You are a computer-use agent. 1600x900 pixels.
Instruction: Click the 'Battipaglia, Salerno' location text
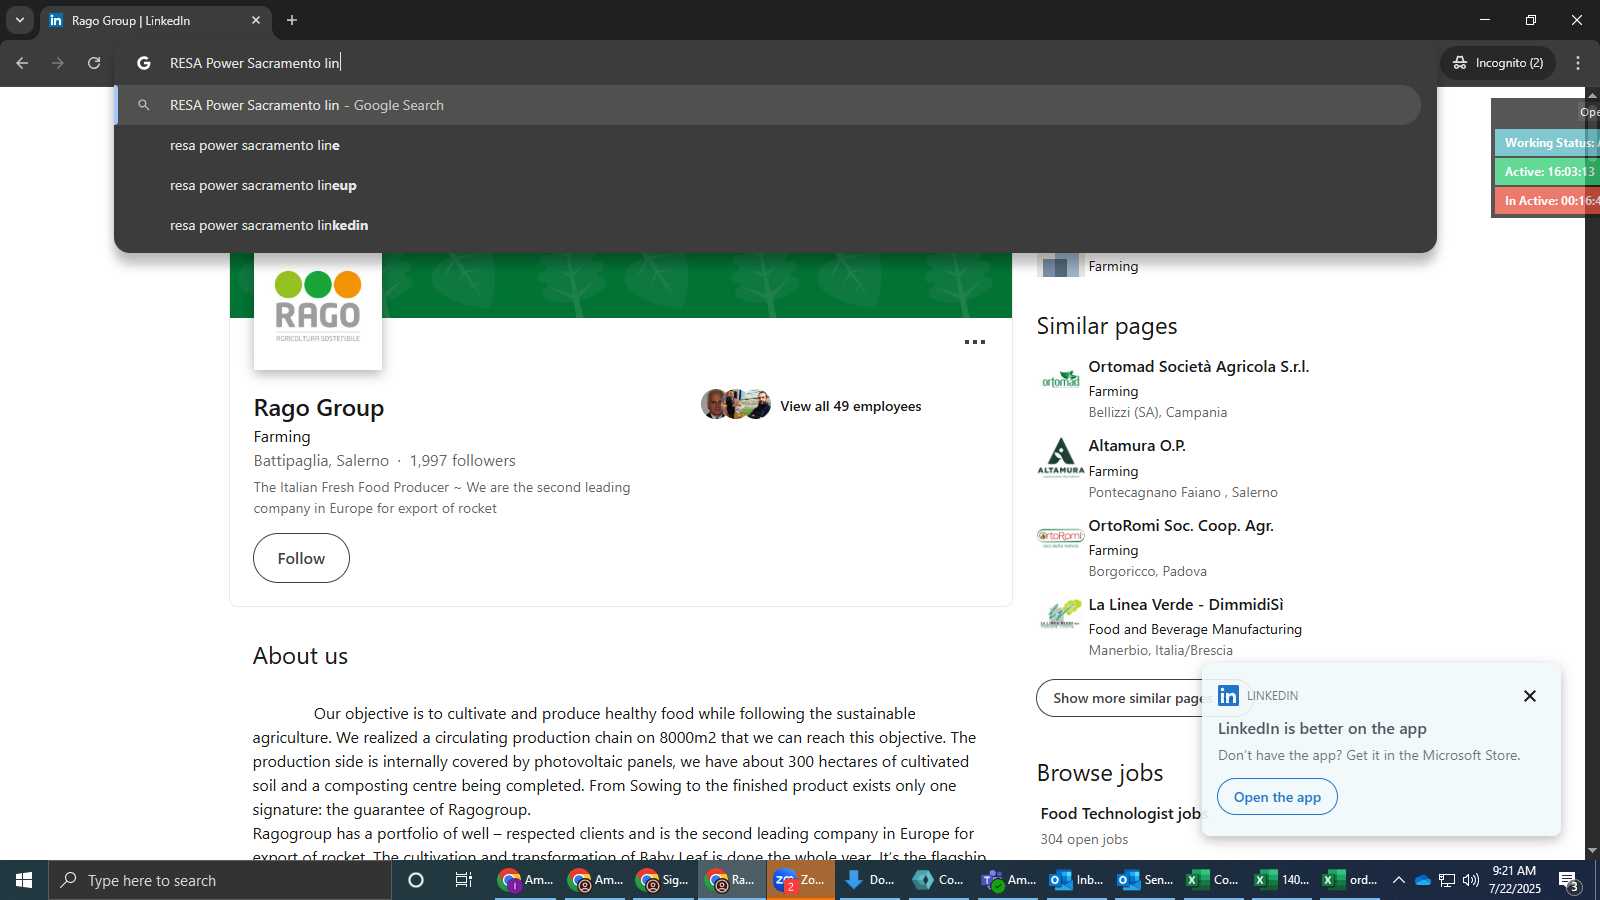321,461
